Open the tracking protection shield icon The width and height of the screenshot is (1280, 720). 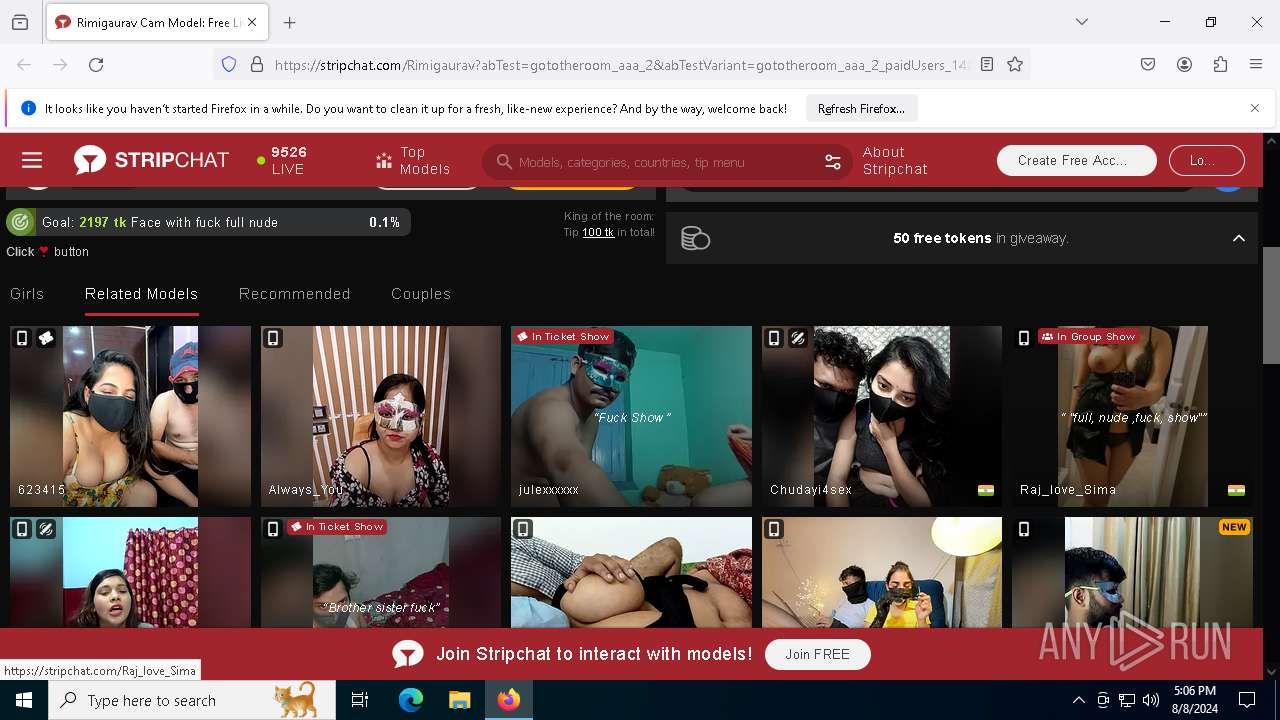click(229, 64)
